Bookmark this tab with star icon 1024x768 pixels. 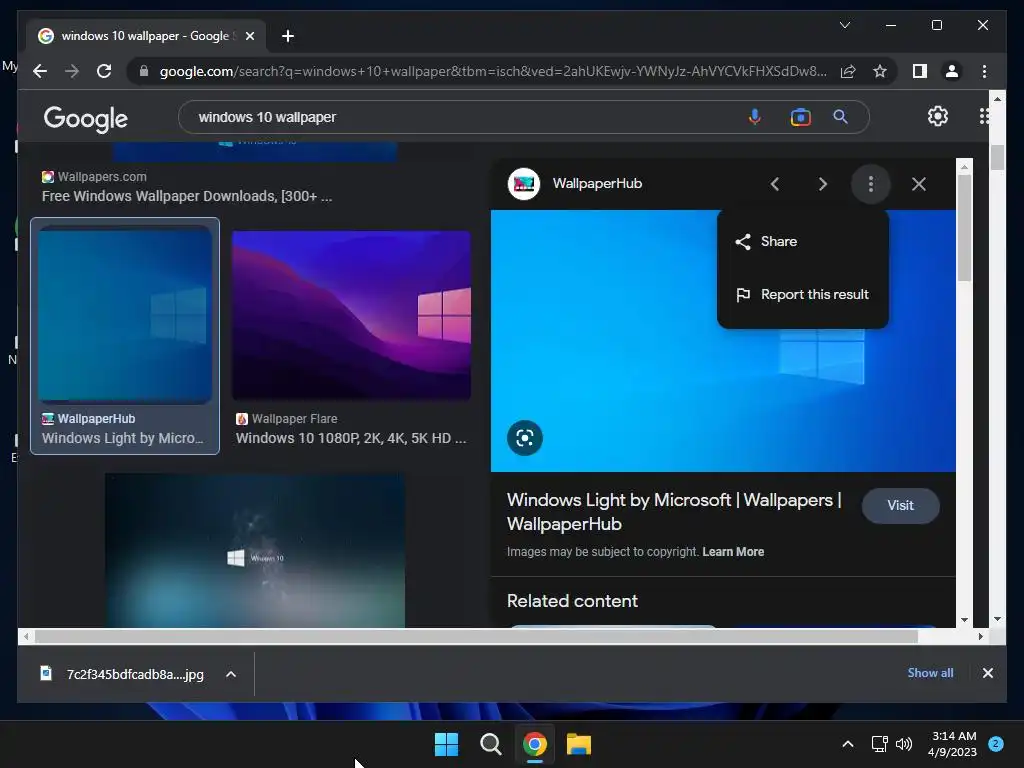(x=880, y=71)
